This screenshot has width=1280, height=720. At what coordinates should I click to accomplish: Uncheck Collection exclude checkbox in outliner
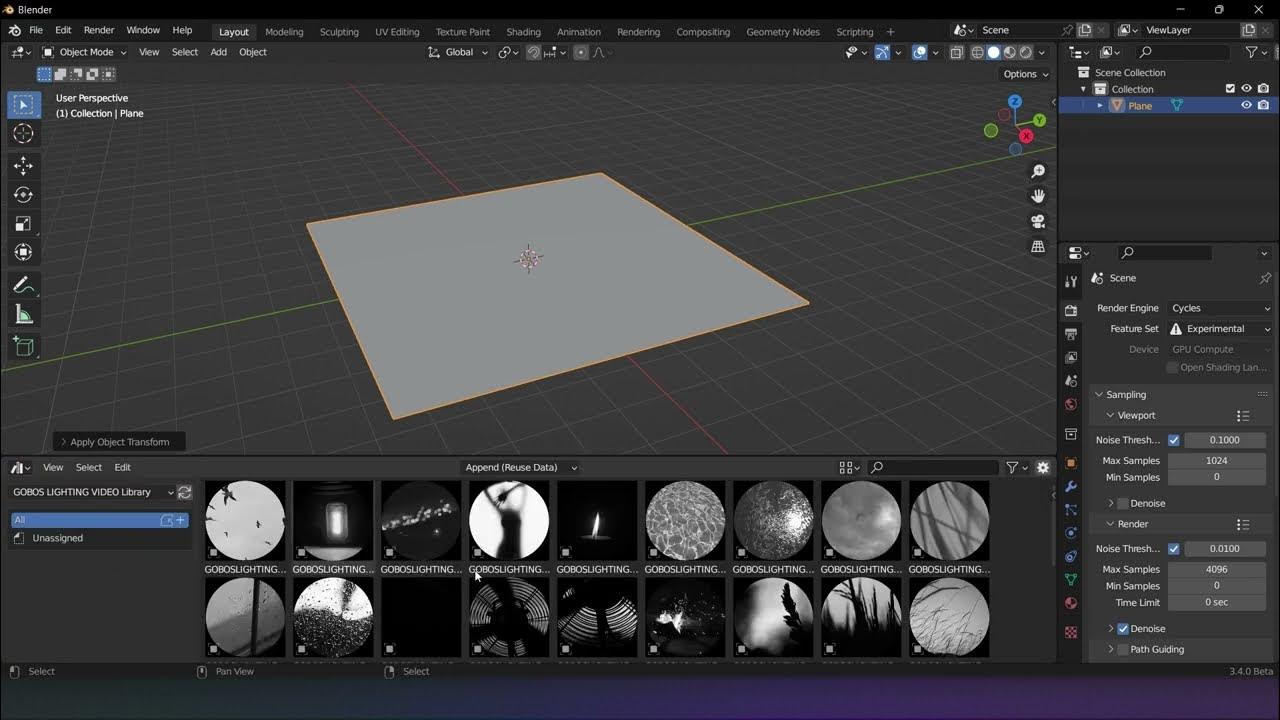point(1230,89)
